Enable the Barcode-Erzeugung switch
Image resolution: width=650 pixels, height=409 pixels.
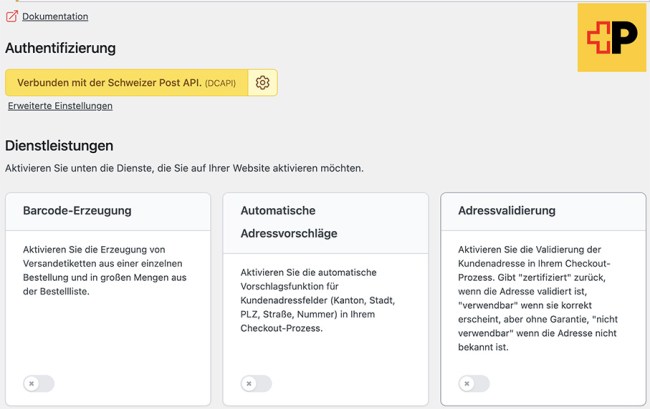point(39,383)
